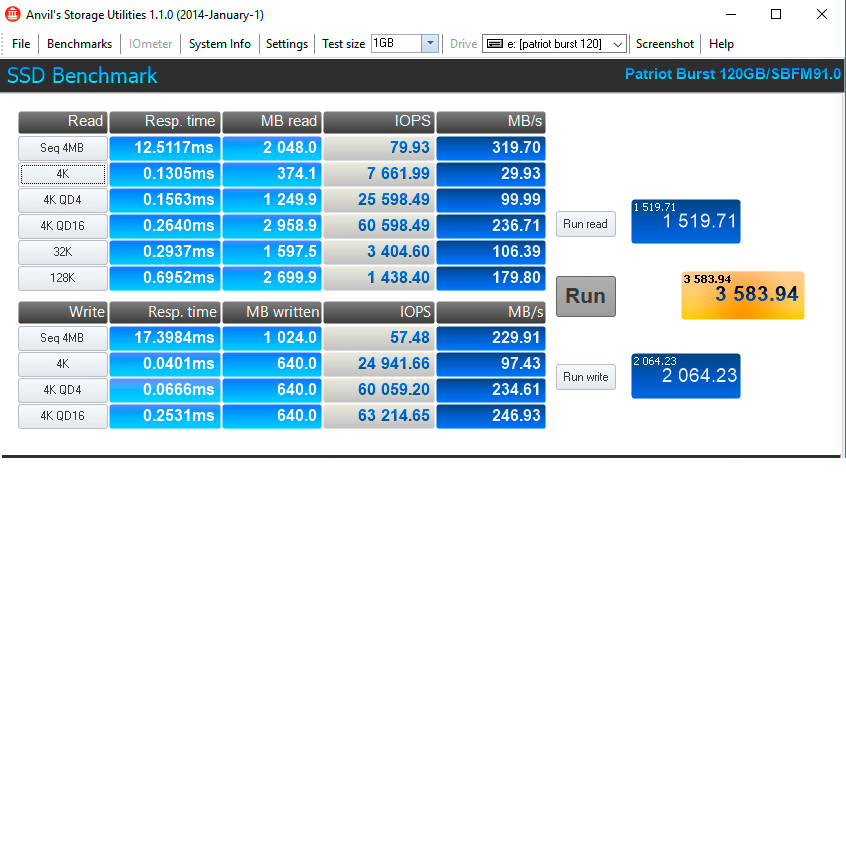This screenshot has width=846, height=842.
Task: Click the 1 024.0 MB written cell
Action: 272,338
